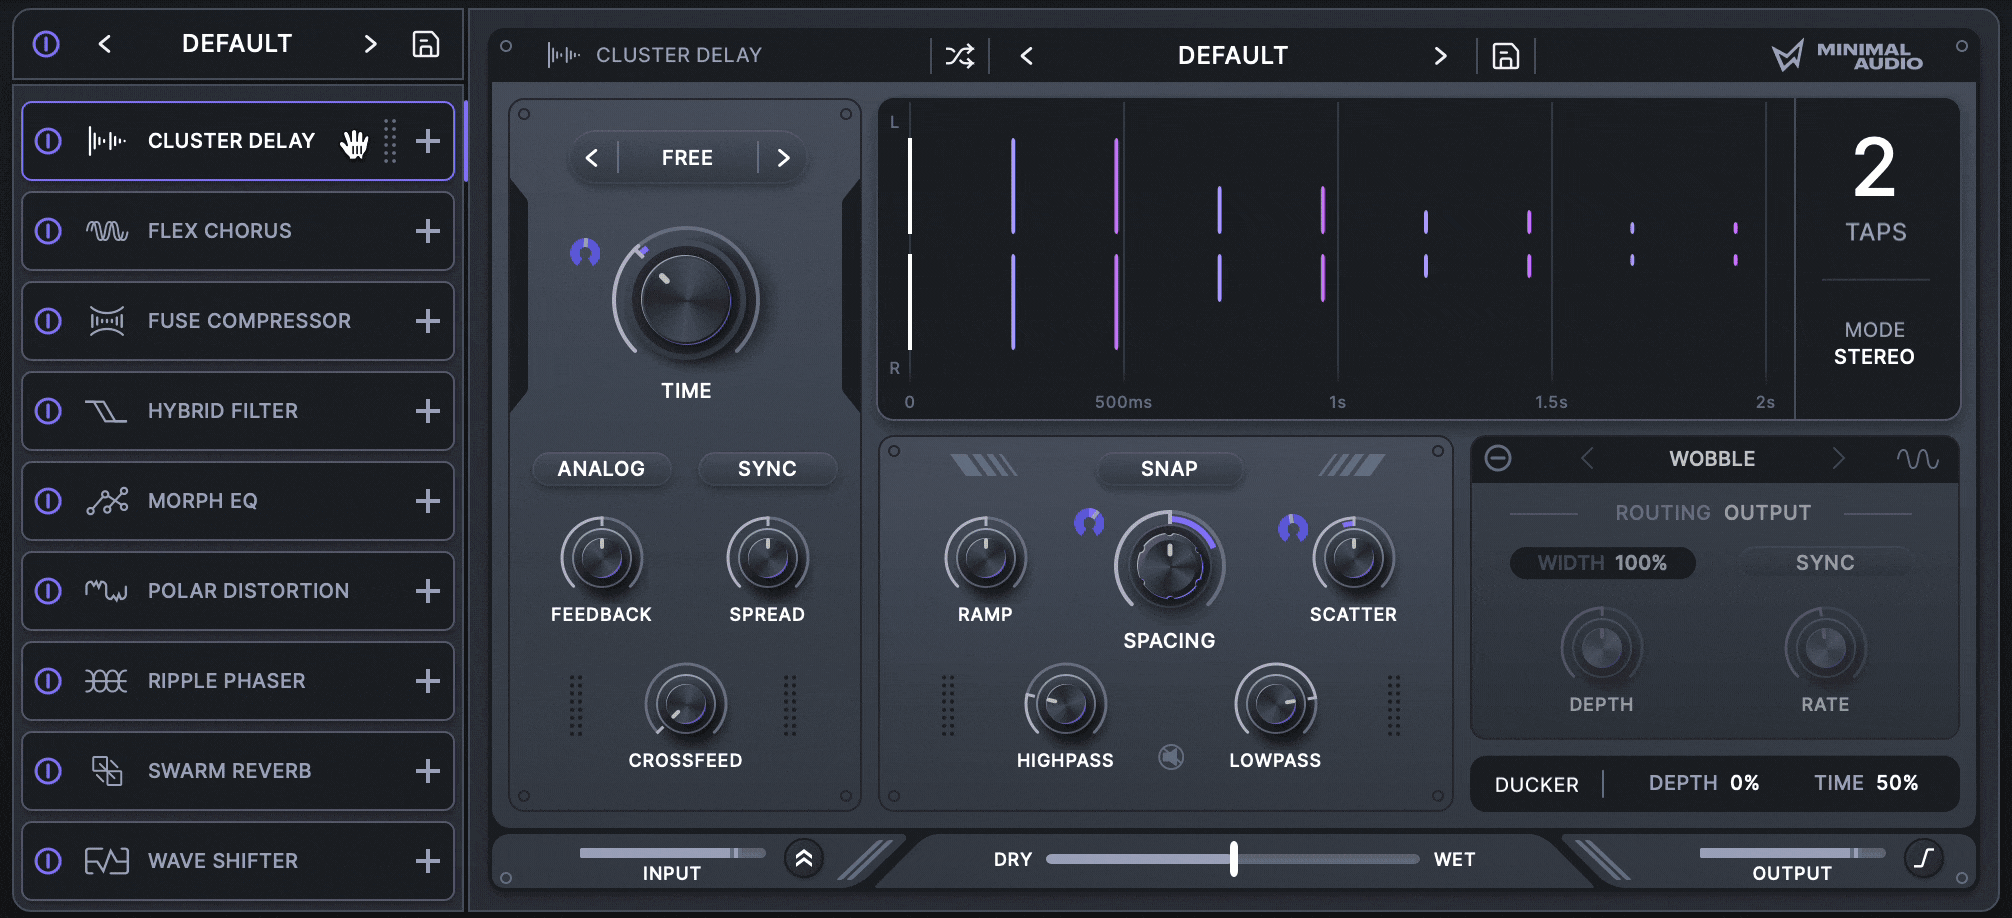Add Polar Distortion with its plus icon
This screenshot has width=2012, height=918.
pos(428,591)
